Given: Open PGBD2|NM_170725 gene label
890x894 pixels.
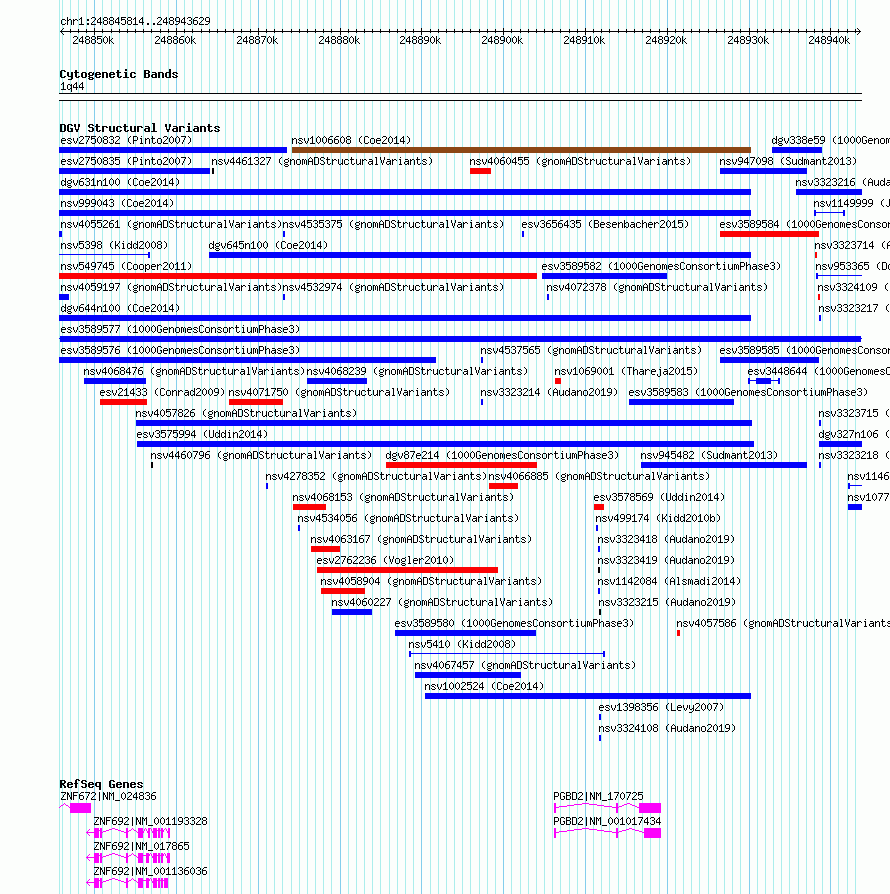Looking at the screenshot, I should coord(598,797).
